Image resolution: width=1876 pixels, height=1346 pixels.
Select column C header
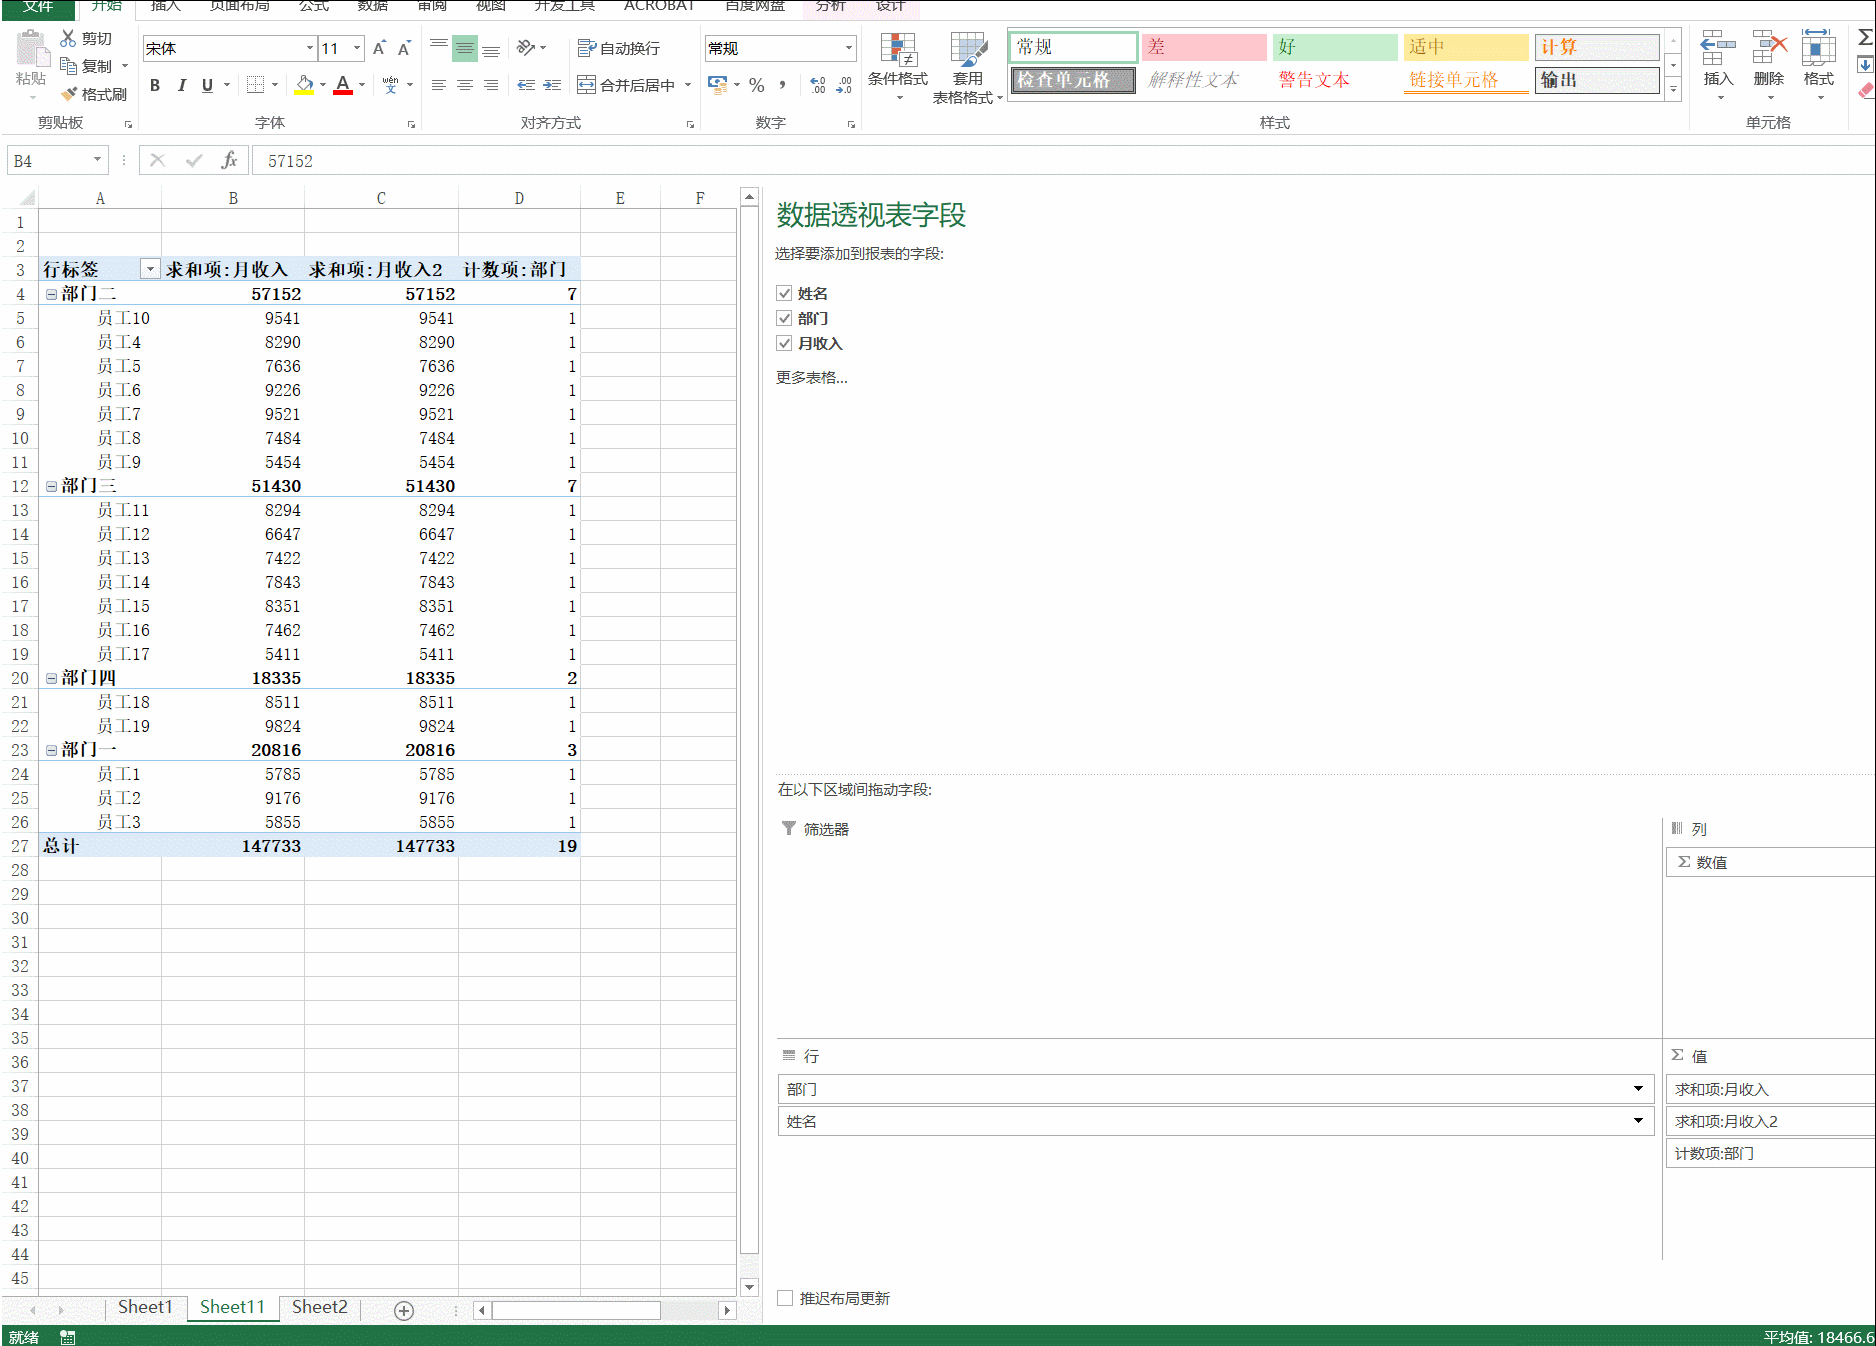tap(381, 198)
